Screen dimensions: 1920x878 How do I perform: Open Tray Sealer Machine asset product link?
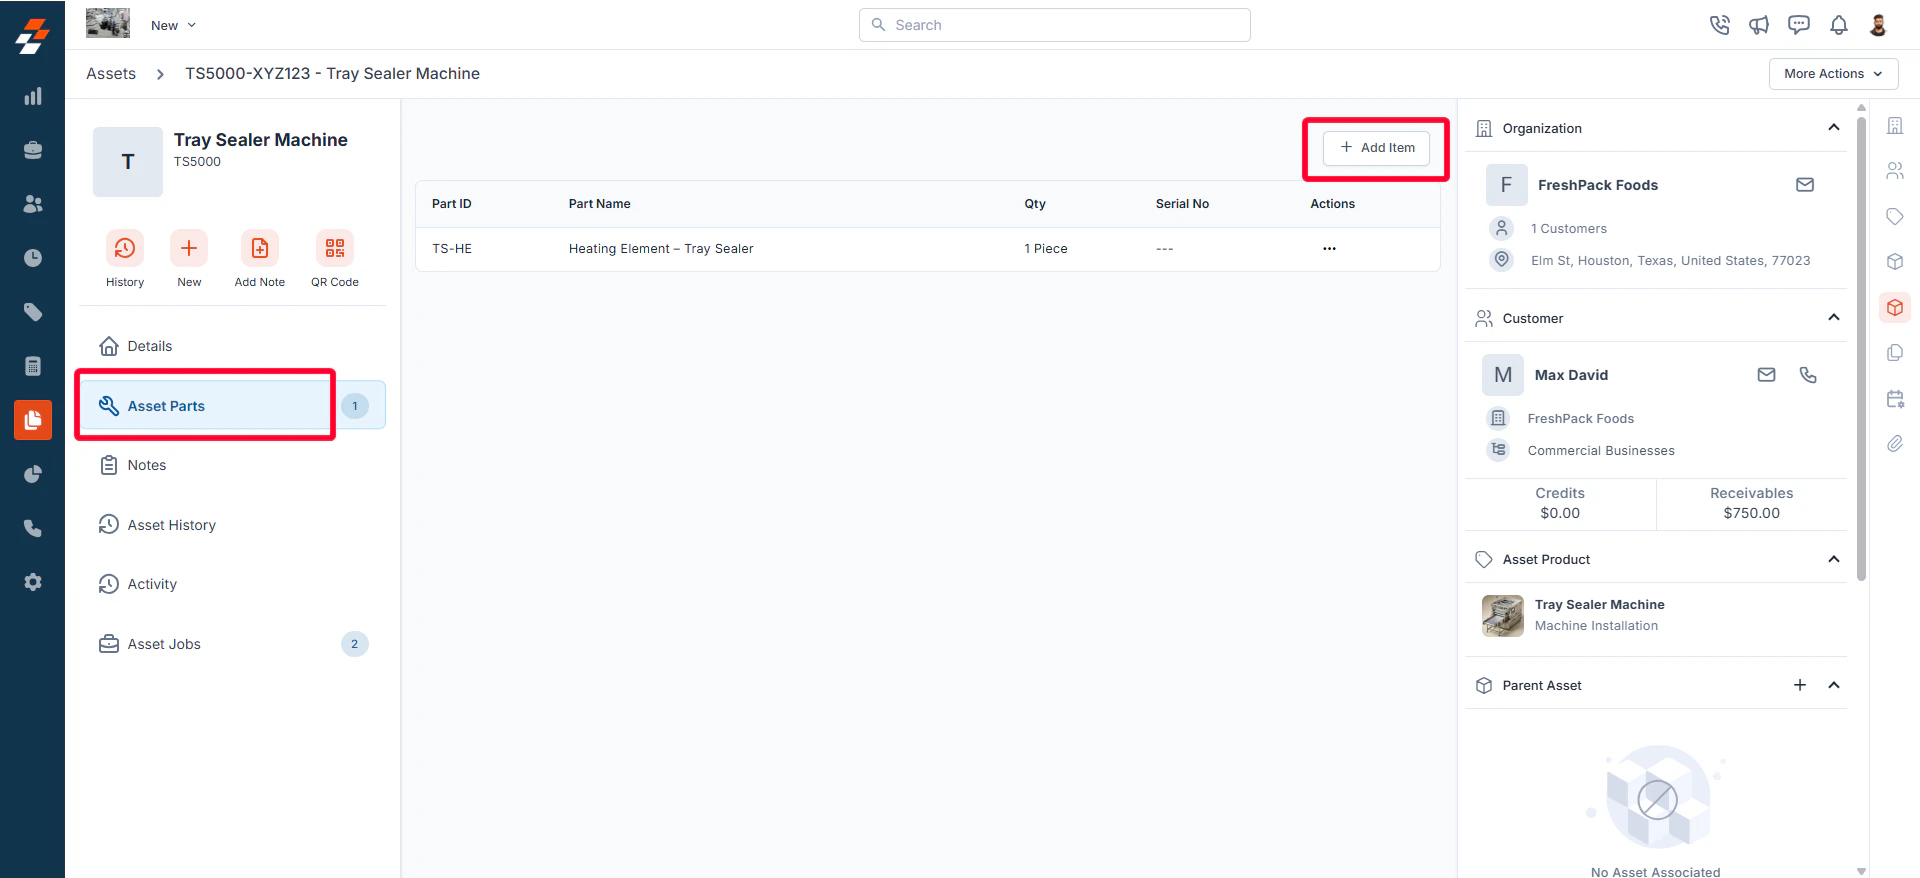(1599, 605)
